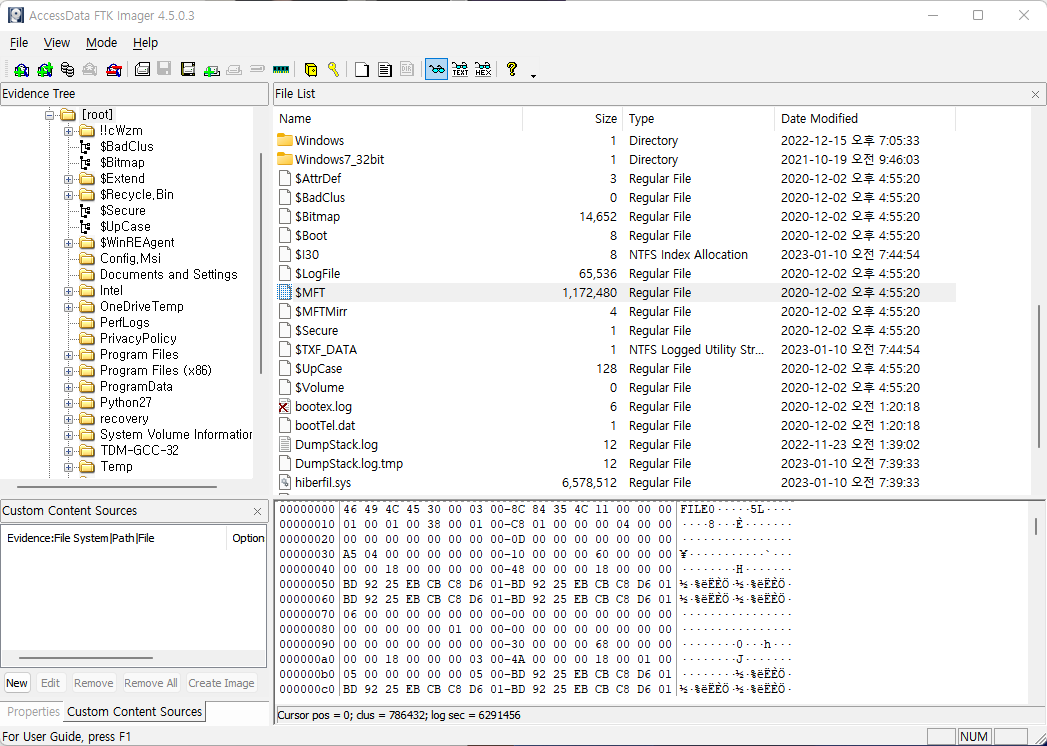The width and height of the screenshot is (1047, 746).
Task: Expand the !!cWzm folder node
Action: coord(68,131)
